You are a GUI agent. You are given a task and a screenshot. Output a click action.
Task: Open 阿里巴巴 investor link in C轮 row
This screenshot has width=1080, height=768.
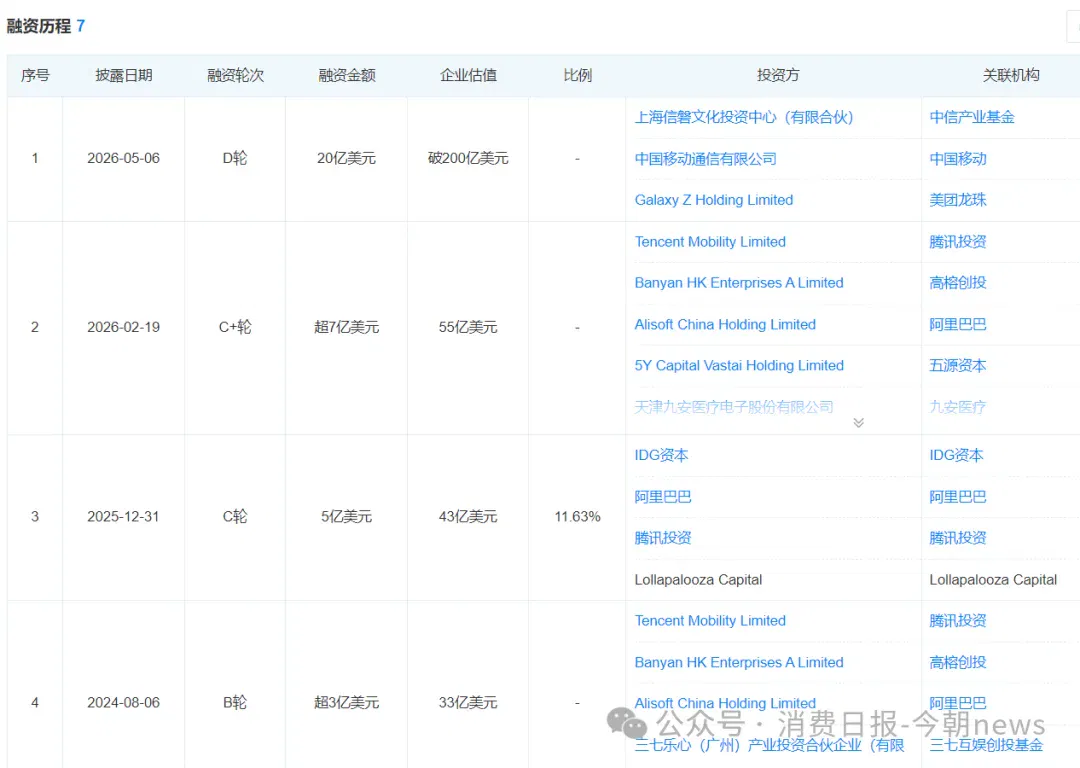click(x=663, y=497)
